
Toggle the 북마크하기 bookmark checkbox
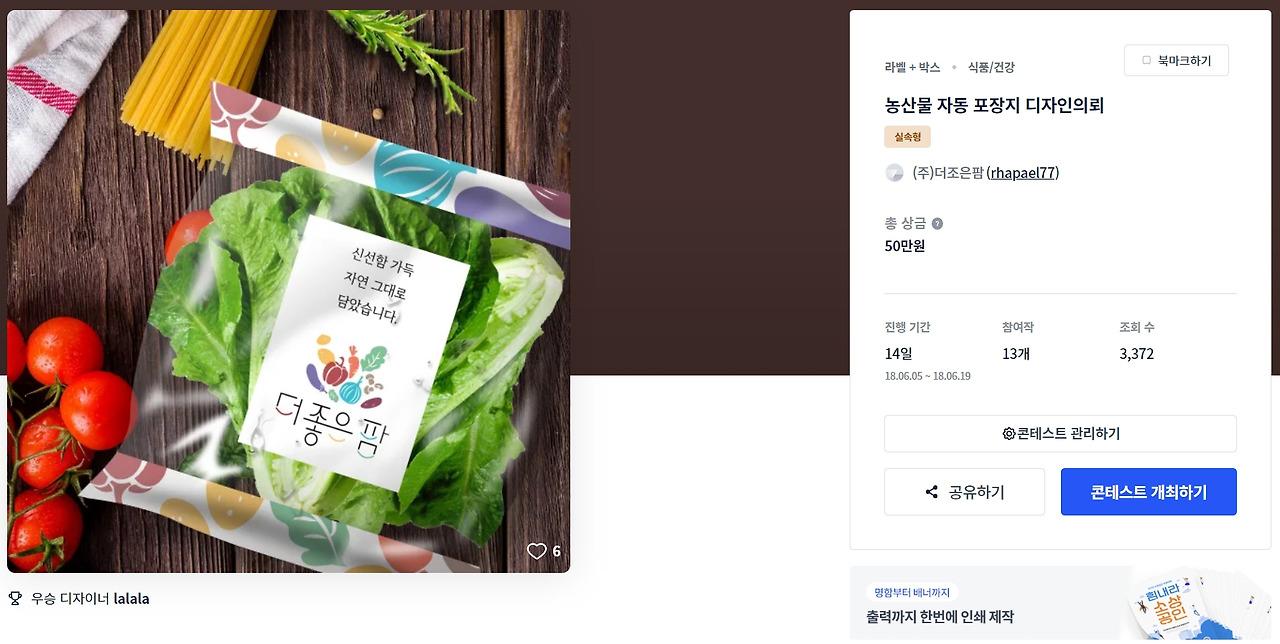1146,61
